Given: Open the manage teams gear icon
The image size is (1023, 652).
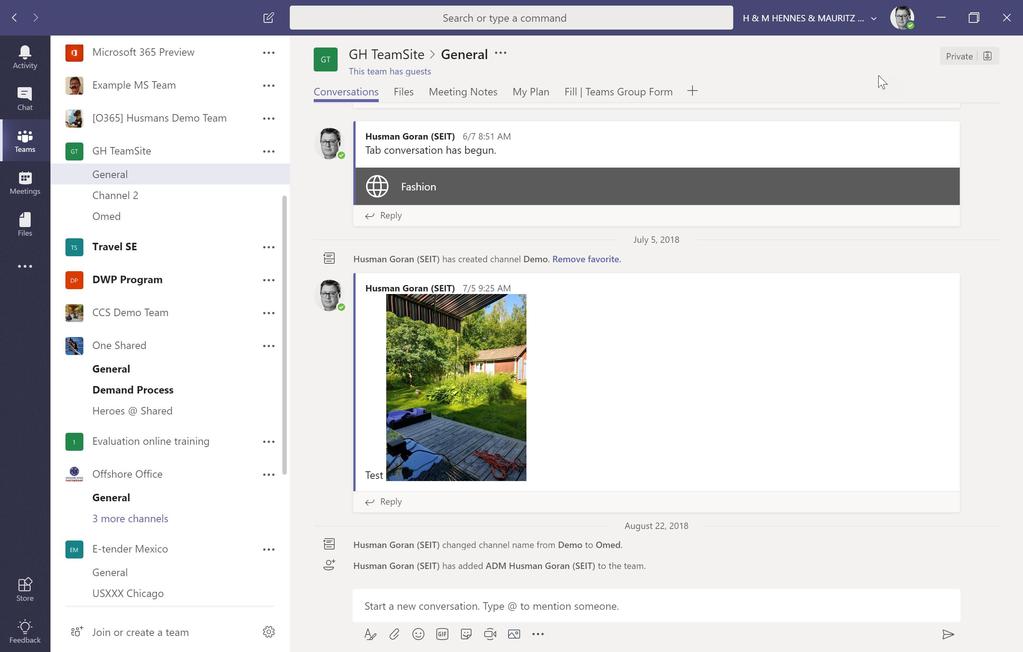Looking at the screenshot, I should (x=269, y=631).
